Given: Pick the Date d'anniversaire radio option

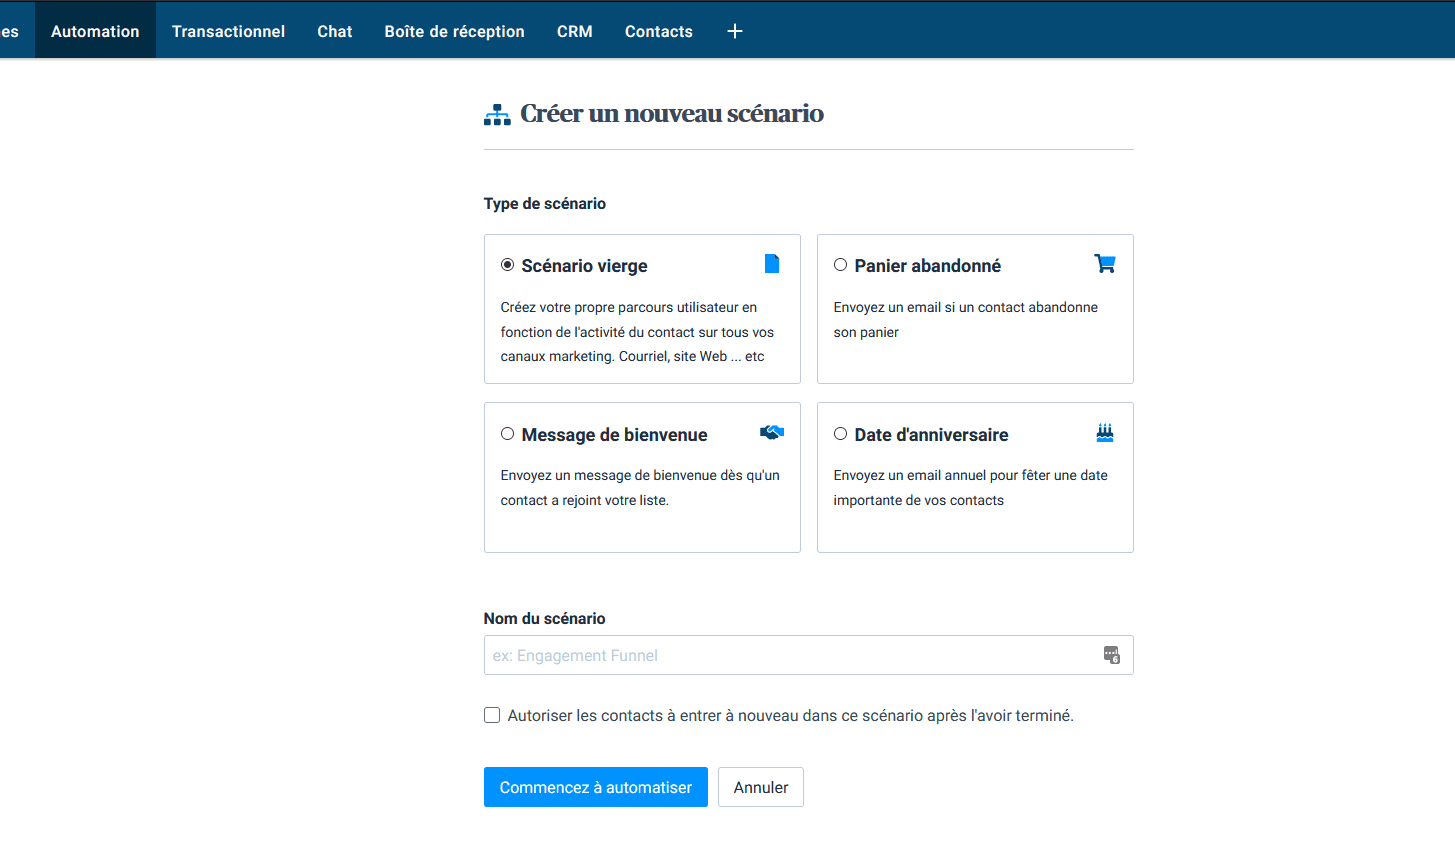Looking at the screenshot, I should [x=841, y=434].
